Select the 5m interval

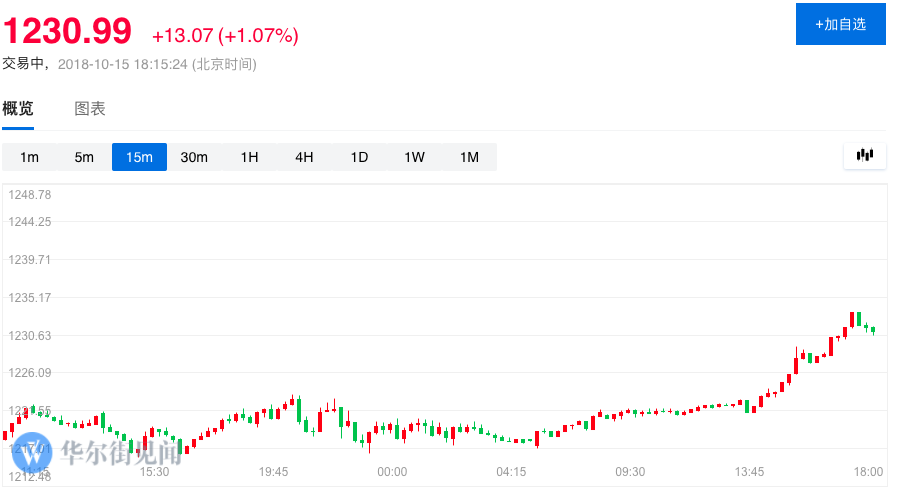tap(84, 157)
